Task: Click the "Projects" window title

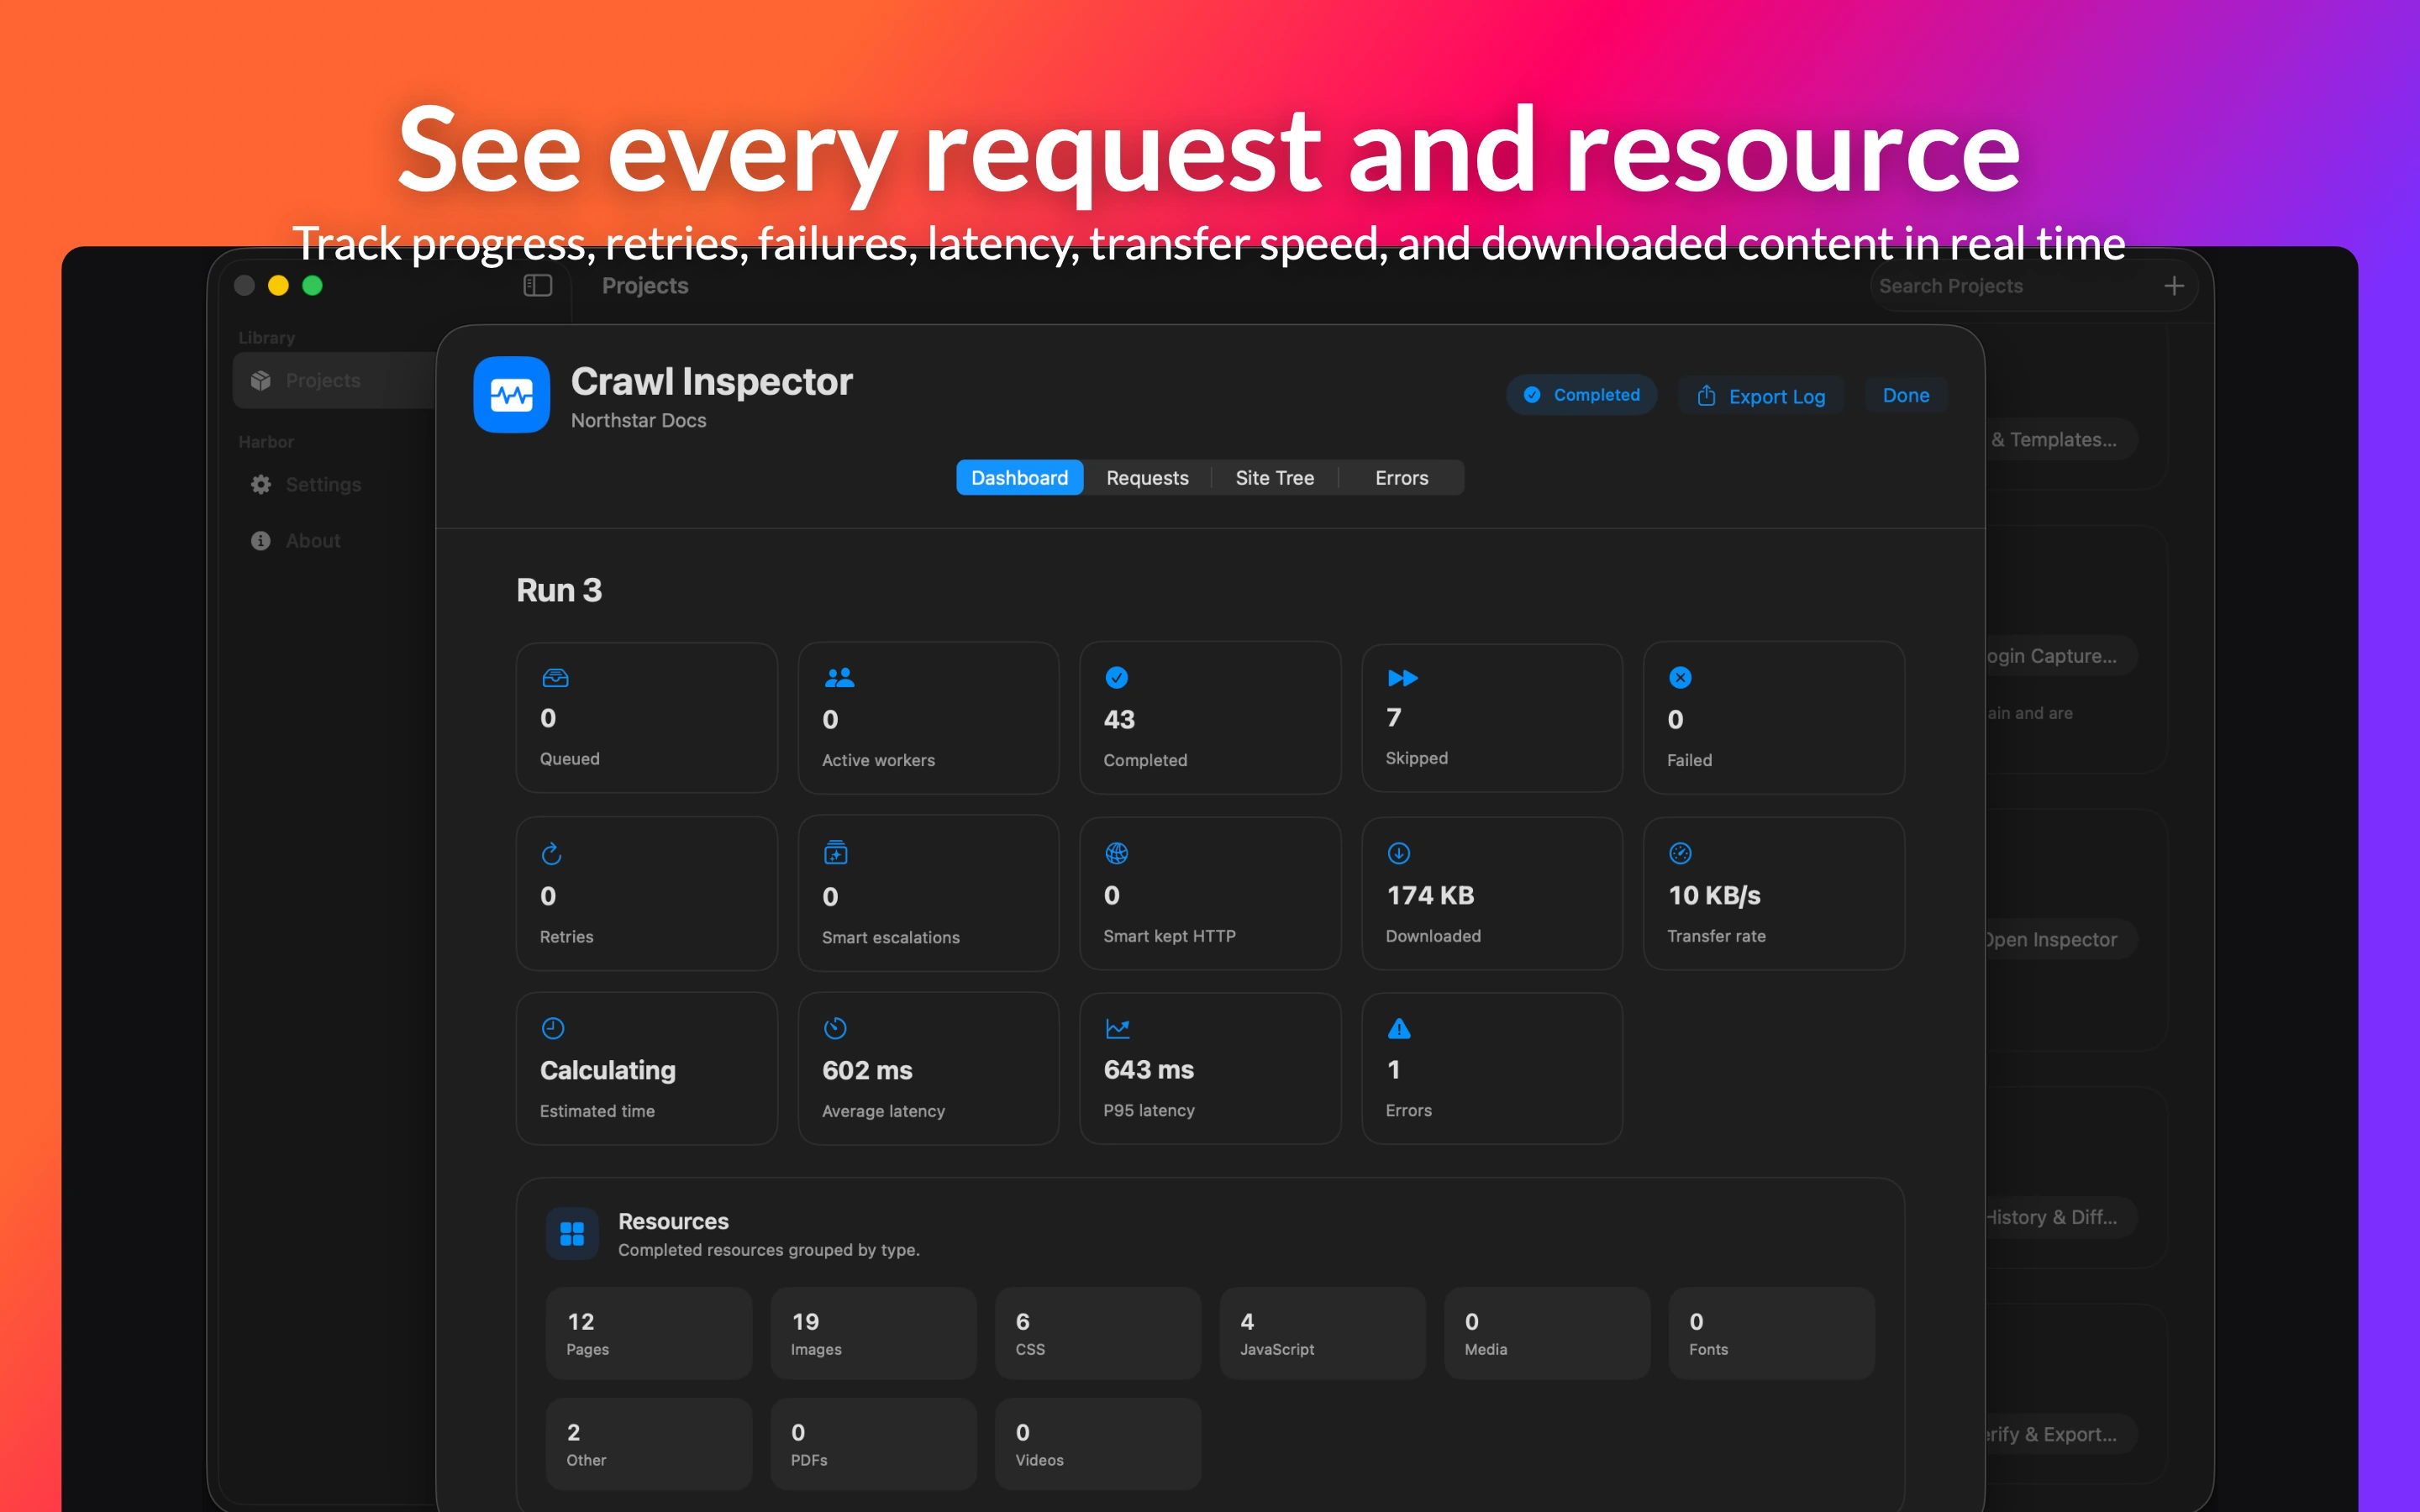Action: pos(645,286)
